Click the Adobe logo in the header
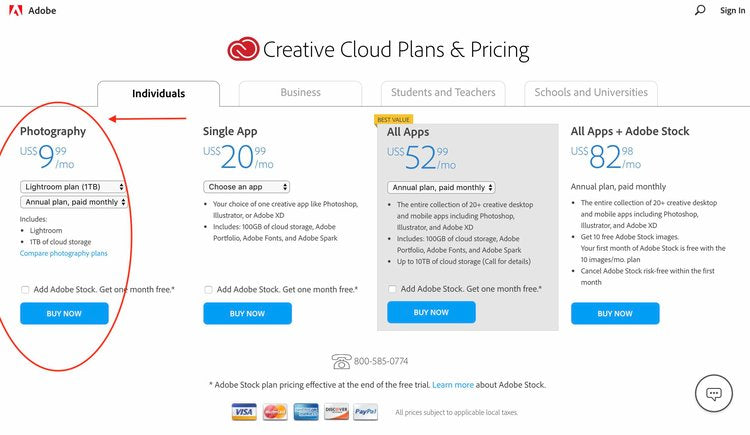This screenshot has width=750, height=435. click(16, 10)
